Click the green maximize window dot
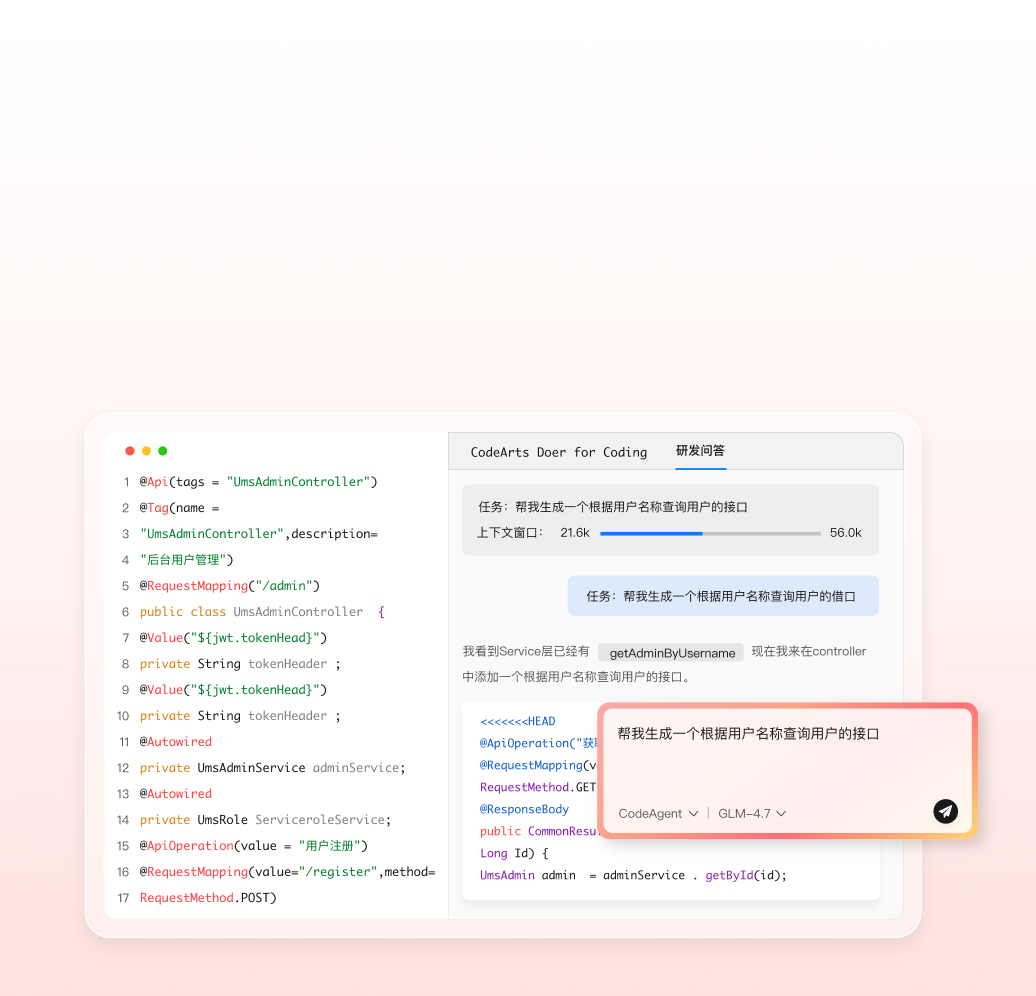The height and width of the screenshot is (996, 1036). coord(163,451)
